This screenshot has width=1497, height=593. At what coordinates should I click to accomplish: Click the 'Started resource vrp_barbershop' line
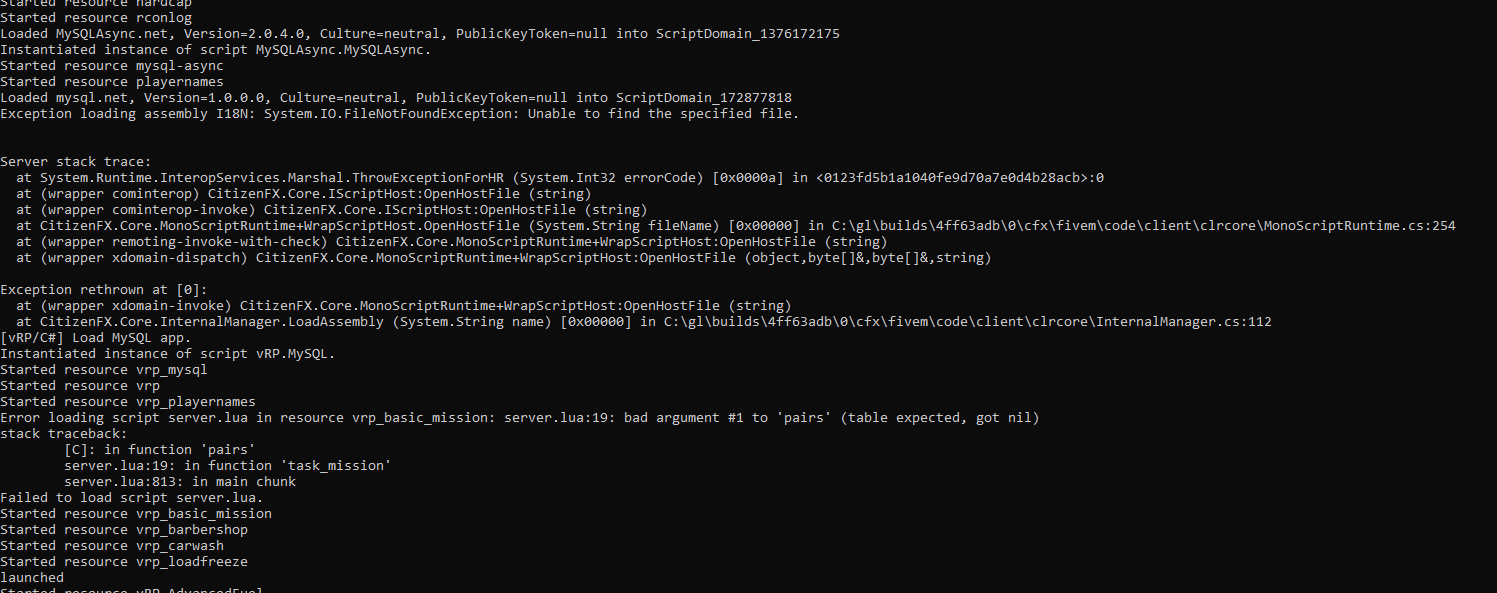124,529
